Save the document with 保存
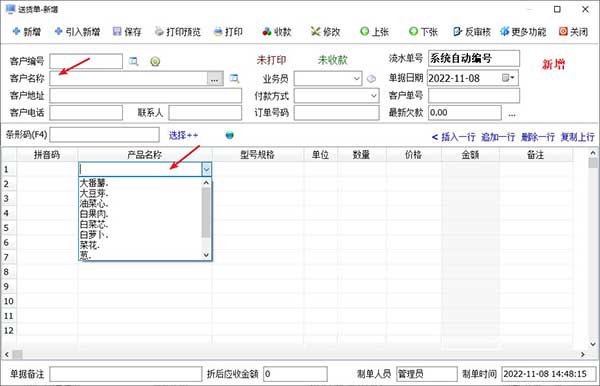The width and height of the screenshot is (600, 386). pos(127,32)
